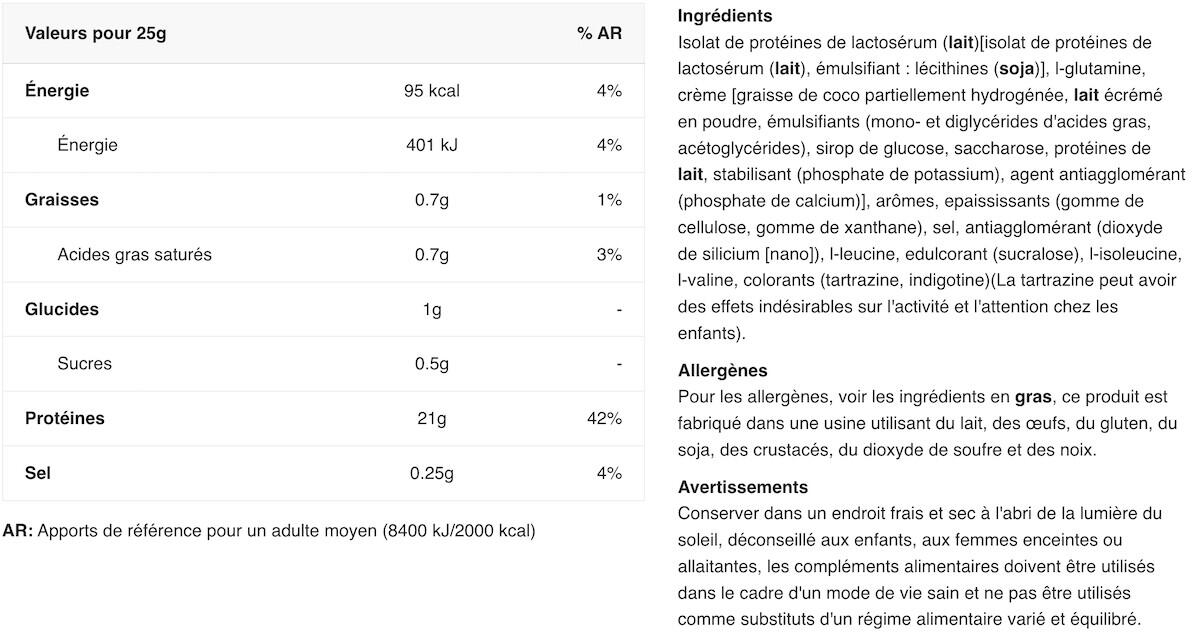Click the Sel row label
The image size is (1200, 639).
pyautogui.click(x=38, y=472)
